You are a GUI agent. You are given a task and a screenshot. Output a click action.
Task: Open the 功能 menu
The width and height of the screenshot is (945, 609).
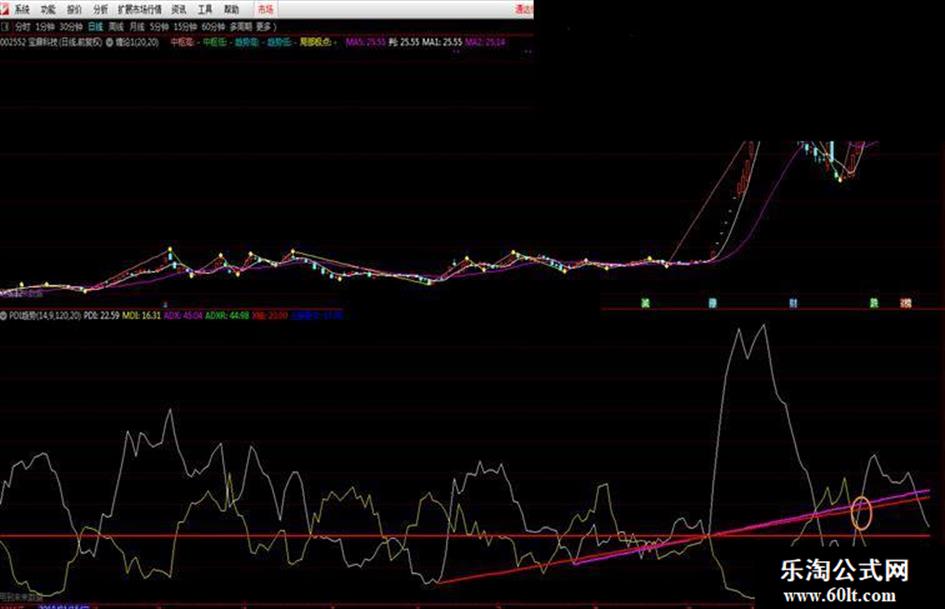tap(48, 8)
